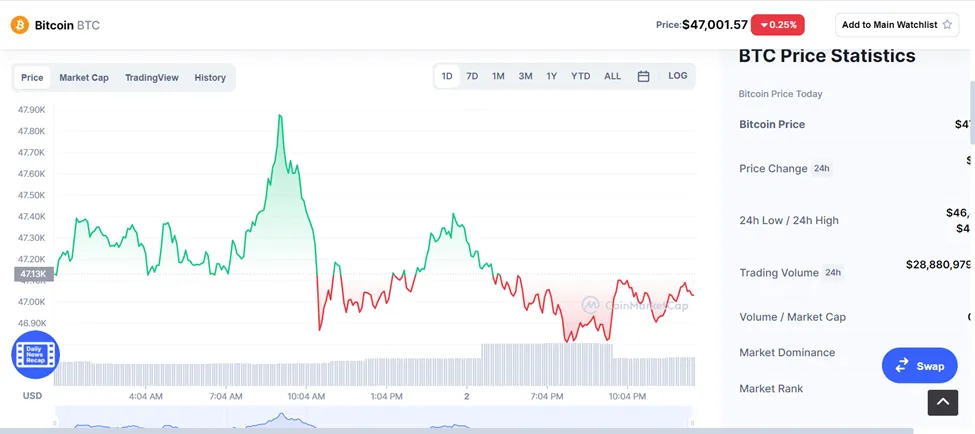Click the page vertical scrollbar on right edge
The height and width of the screenshot is (434, 975).
[x=971, y=112]
